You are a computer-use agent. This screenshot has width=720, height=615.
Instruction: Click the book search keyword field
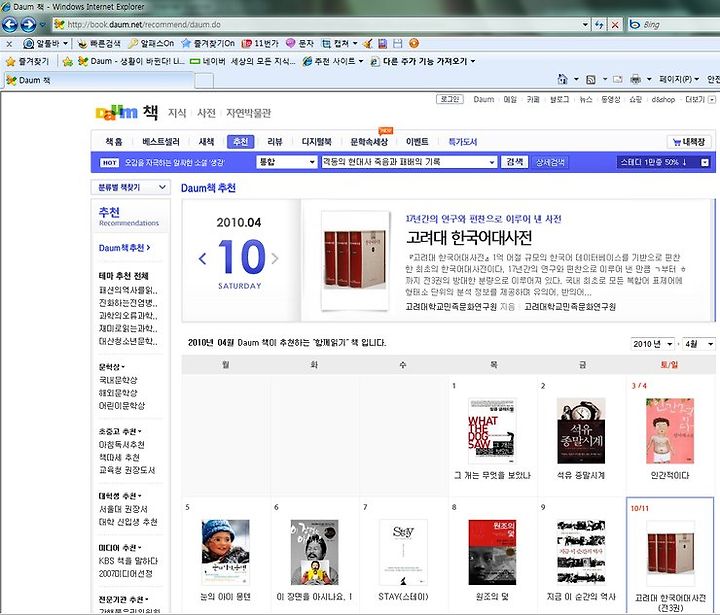[409, 162]
